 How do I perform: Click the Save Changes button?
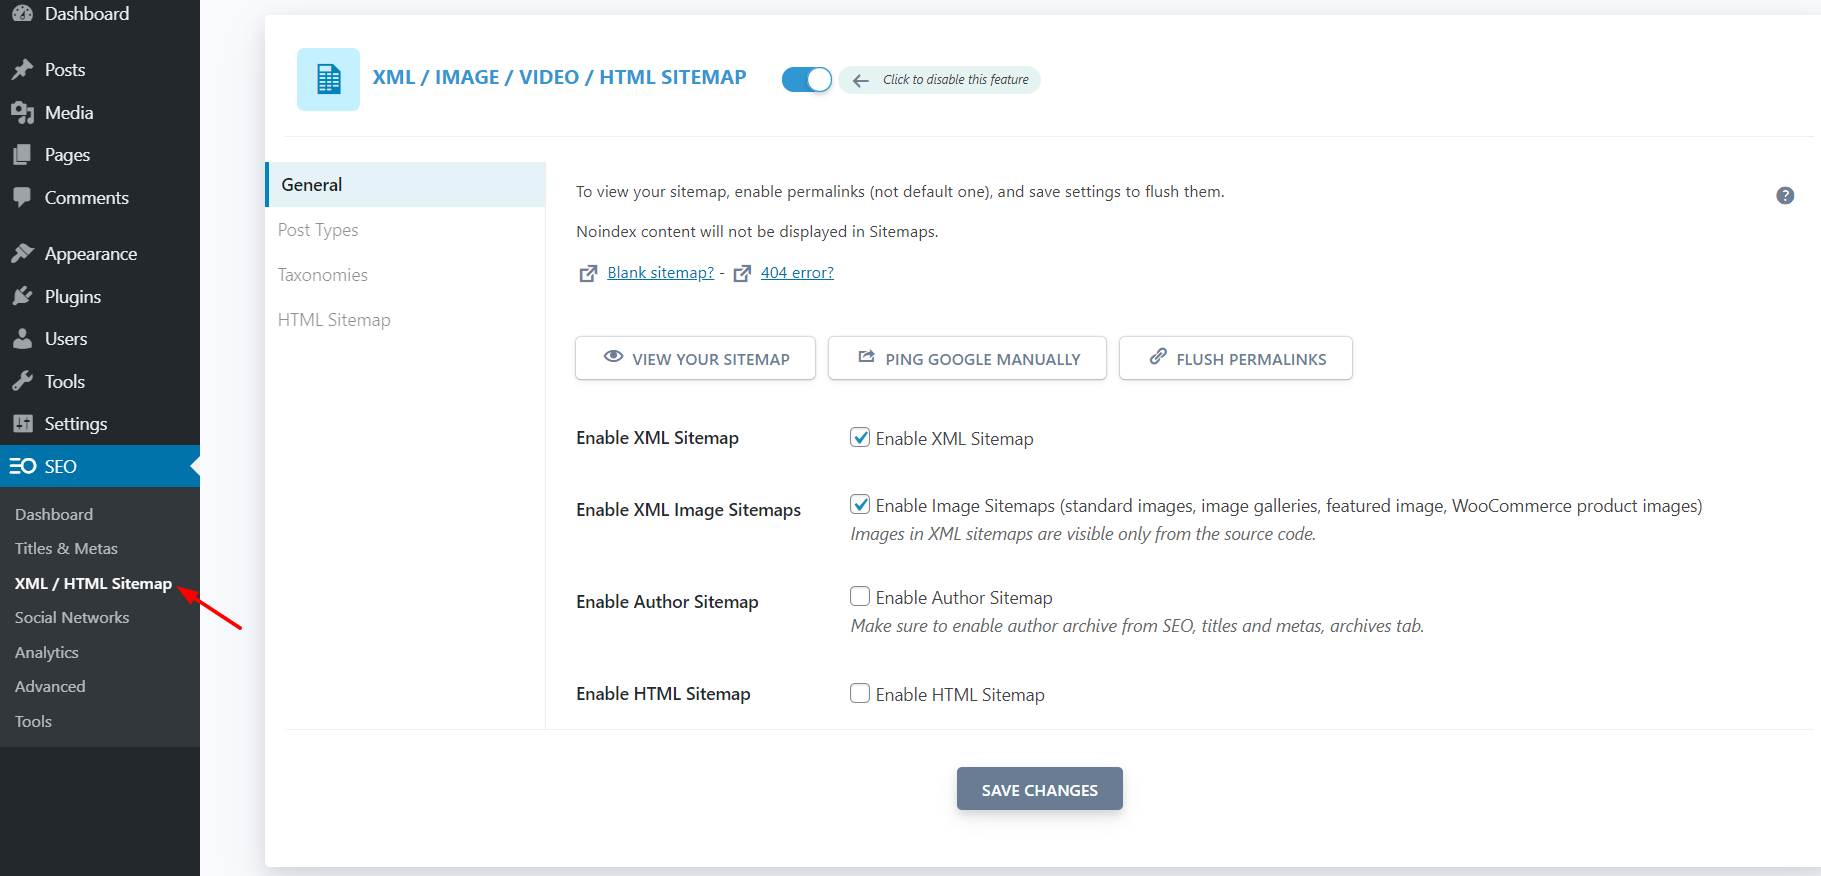point(1040,789)
